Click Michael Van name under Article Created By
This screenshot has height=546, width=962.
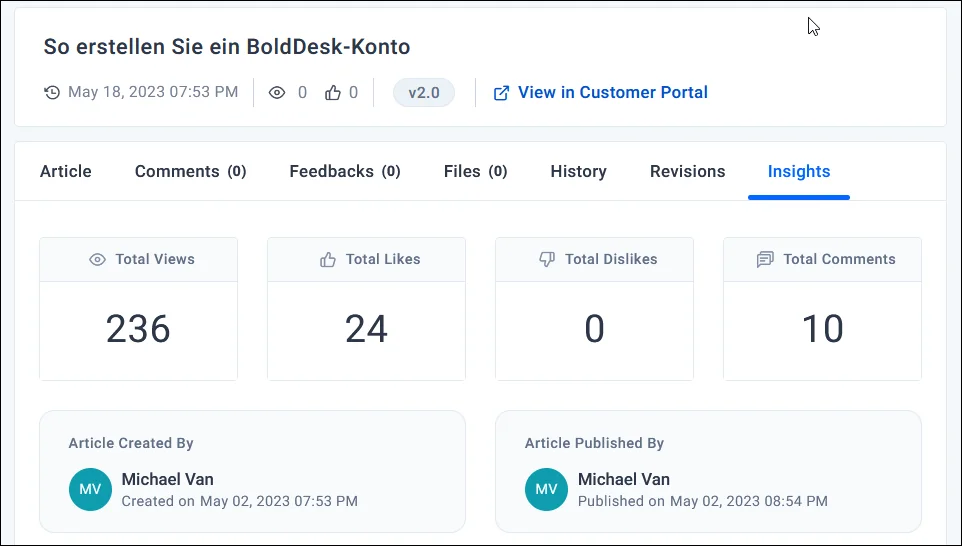coord(167,479)
